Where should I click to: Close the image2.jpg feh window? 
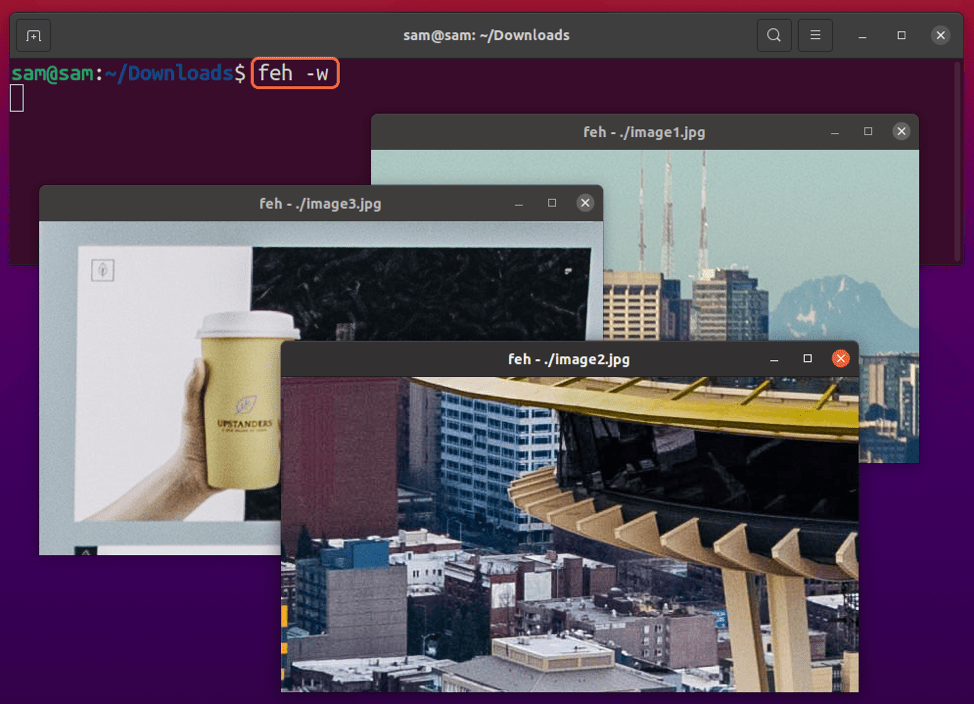pyautogui.click(x=840, y=357)
